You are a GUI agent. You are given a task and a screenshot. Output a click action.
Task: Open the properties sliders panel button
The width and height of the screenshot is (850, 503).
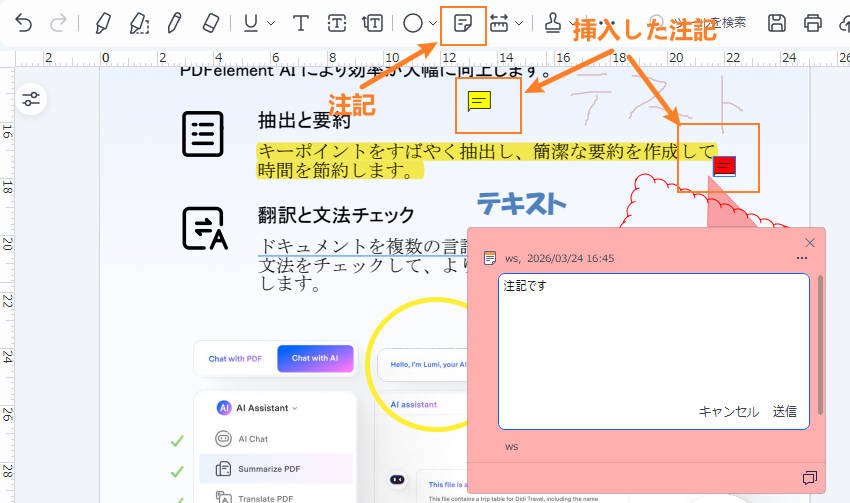[x=31, y=99]
